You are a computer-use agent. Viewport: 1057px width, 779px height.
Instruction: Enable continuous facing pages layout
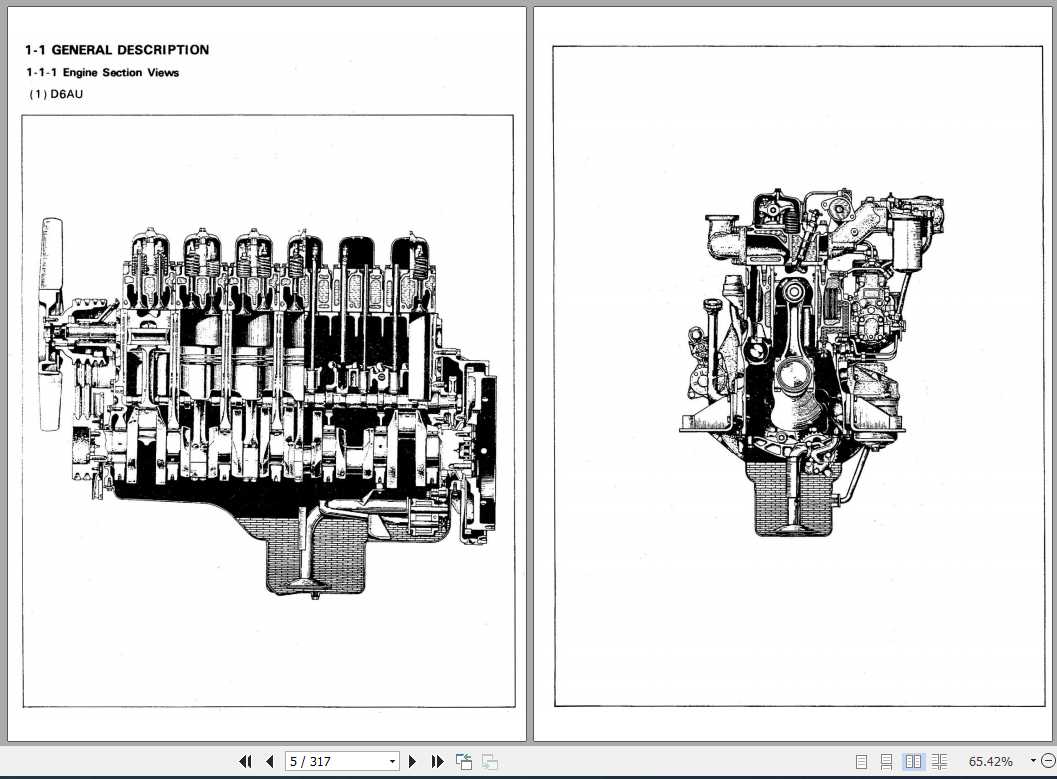[940, 761]
